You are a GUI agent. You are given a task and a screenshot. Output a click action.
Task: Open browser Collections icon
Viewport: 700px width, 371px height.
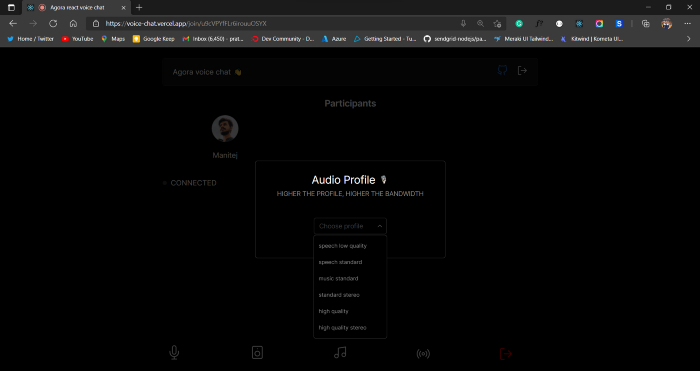(646, 24)
